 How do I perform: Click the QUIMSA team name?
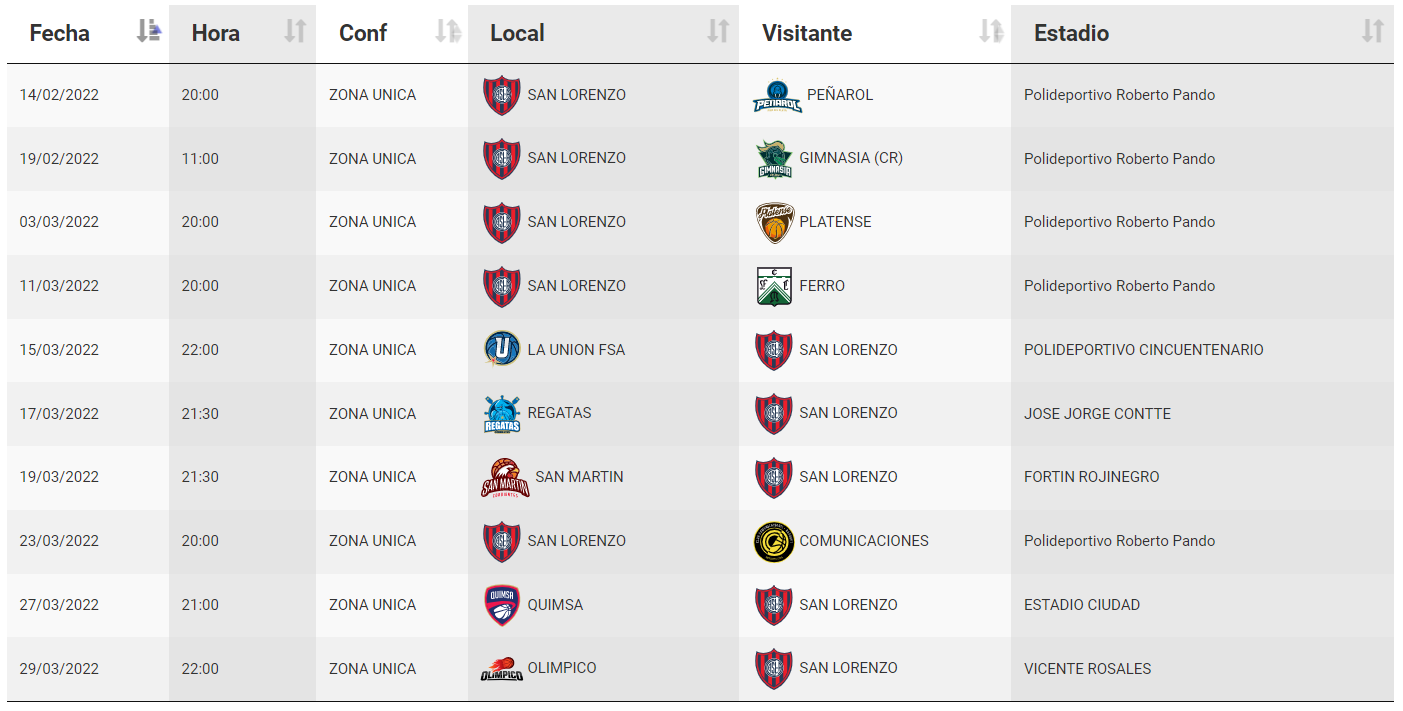coord(555,605)
